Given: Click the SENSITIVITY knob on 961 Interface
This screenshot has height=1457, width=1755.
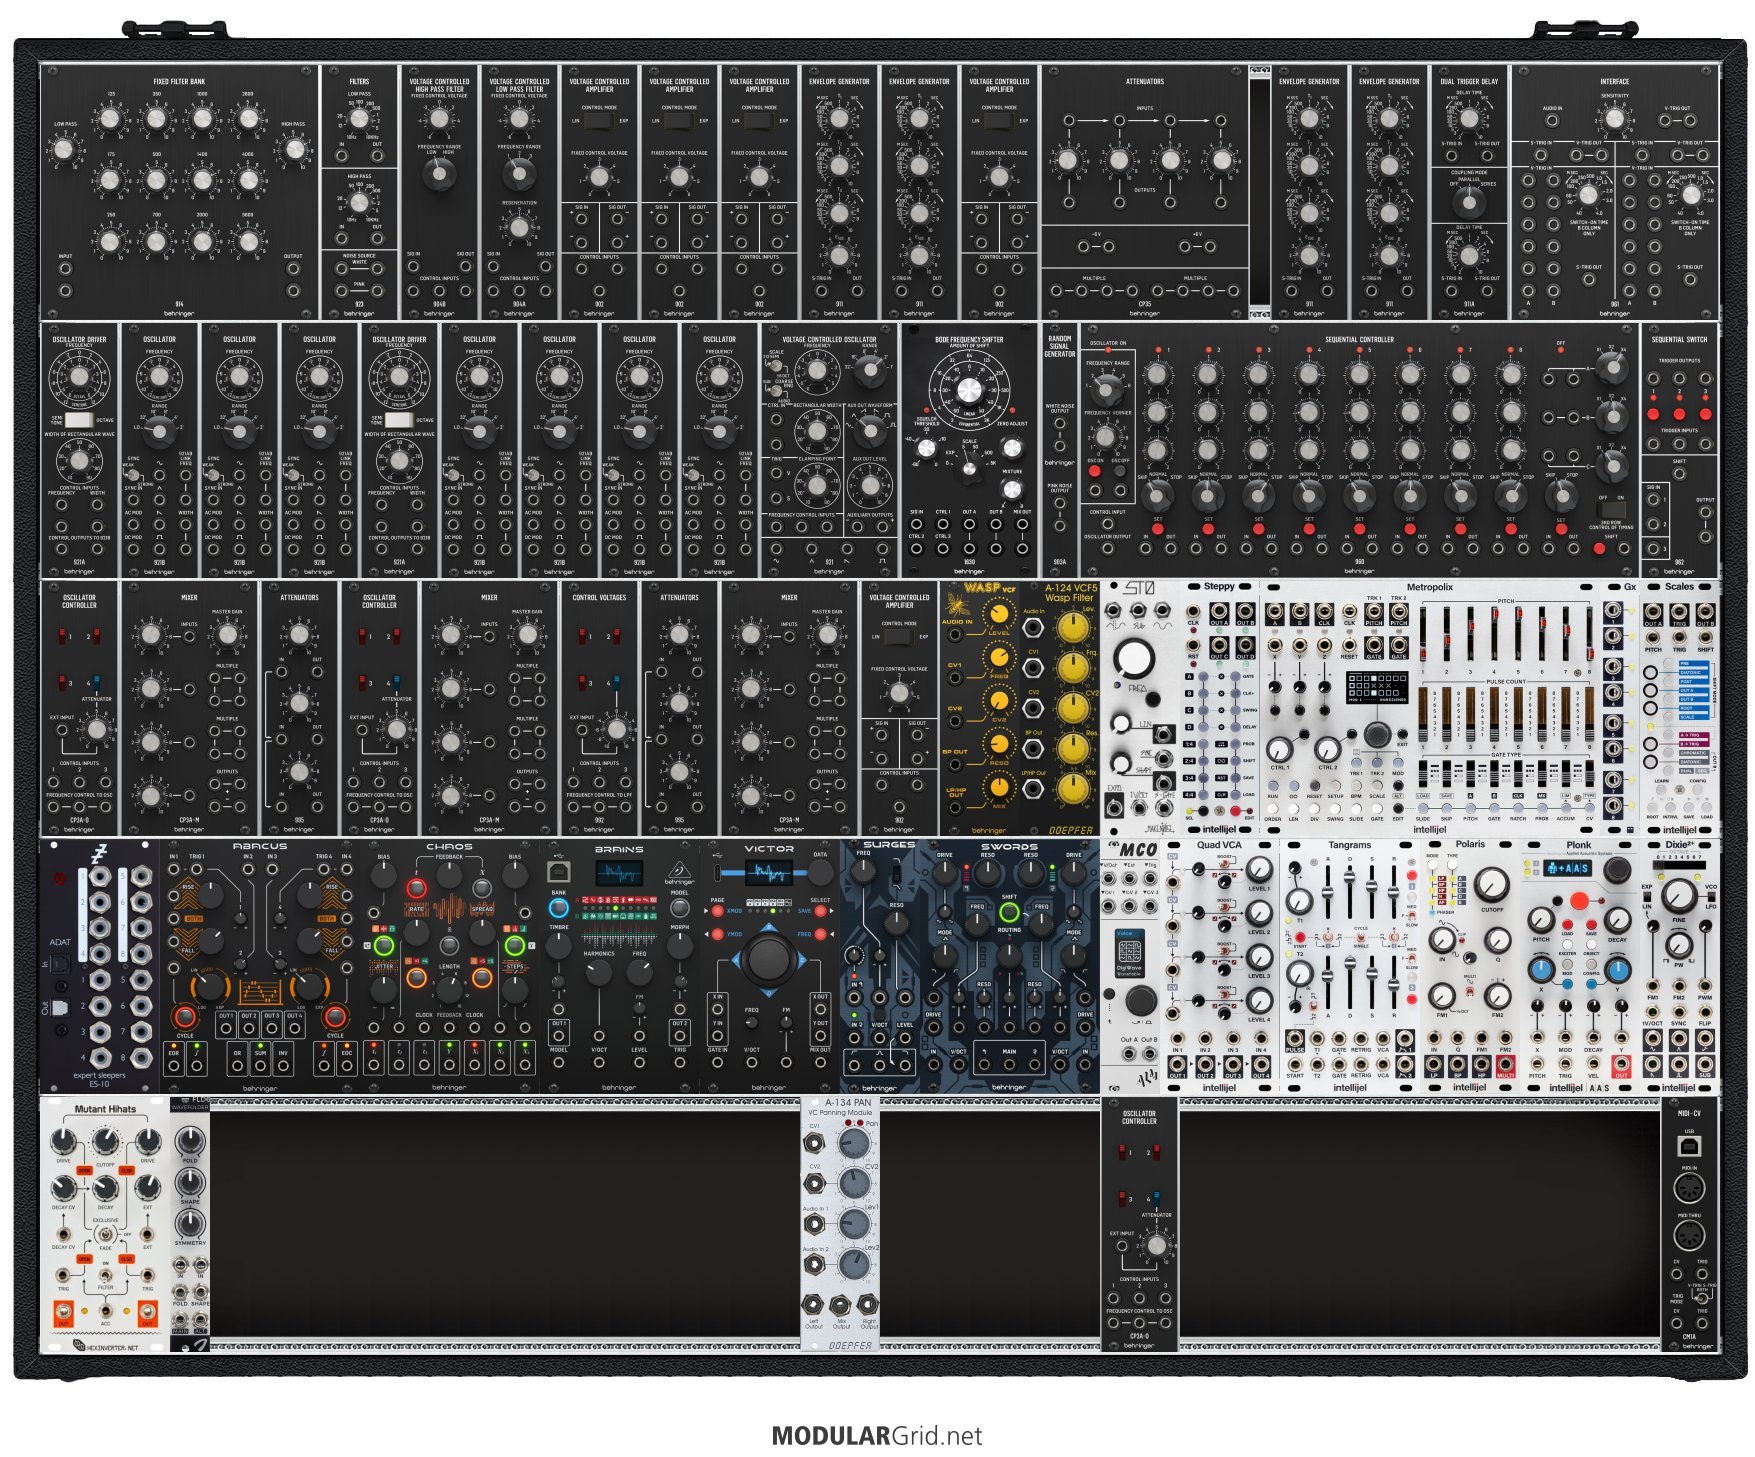Looking at the screenshot, I should 1615,119.
